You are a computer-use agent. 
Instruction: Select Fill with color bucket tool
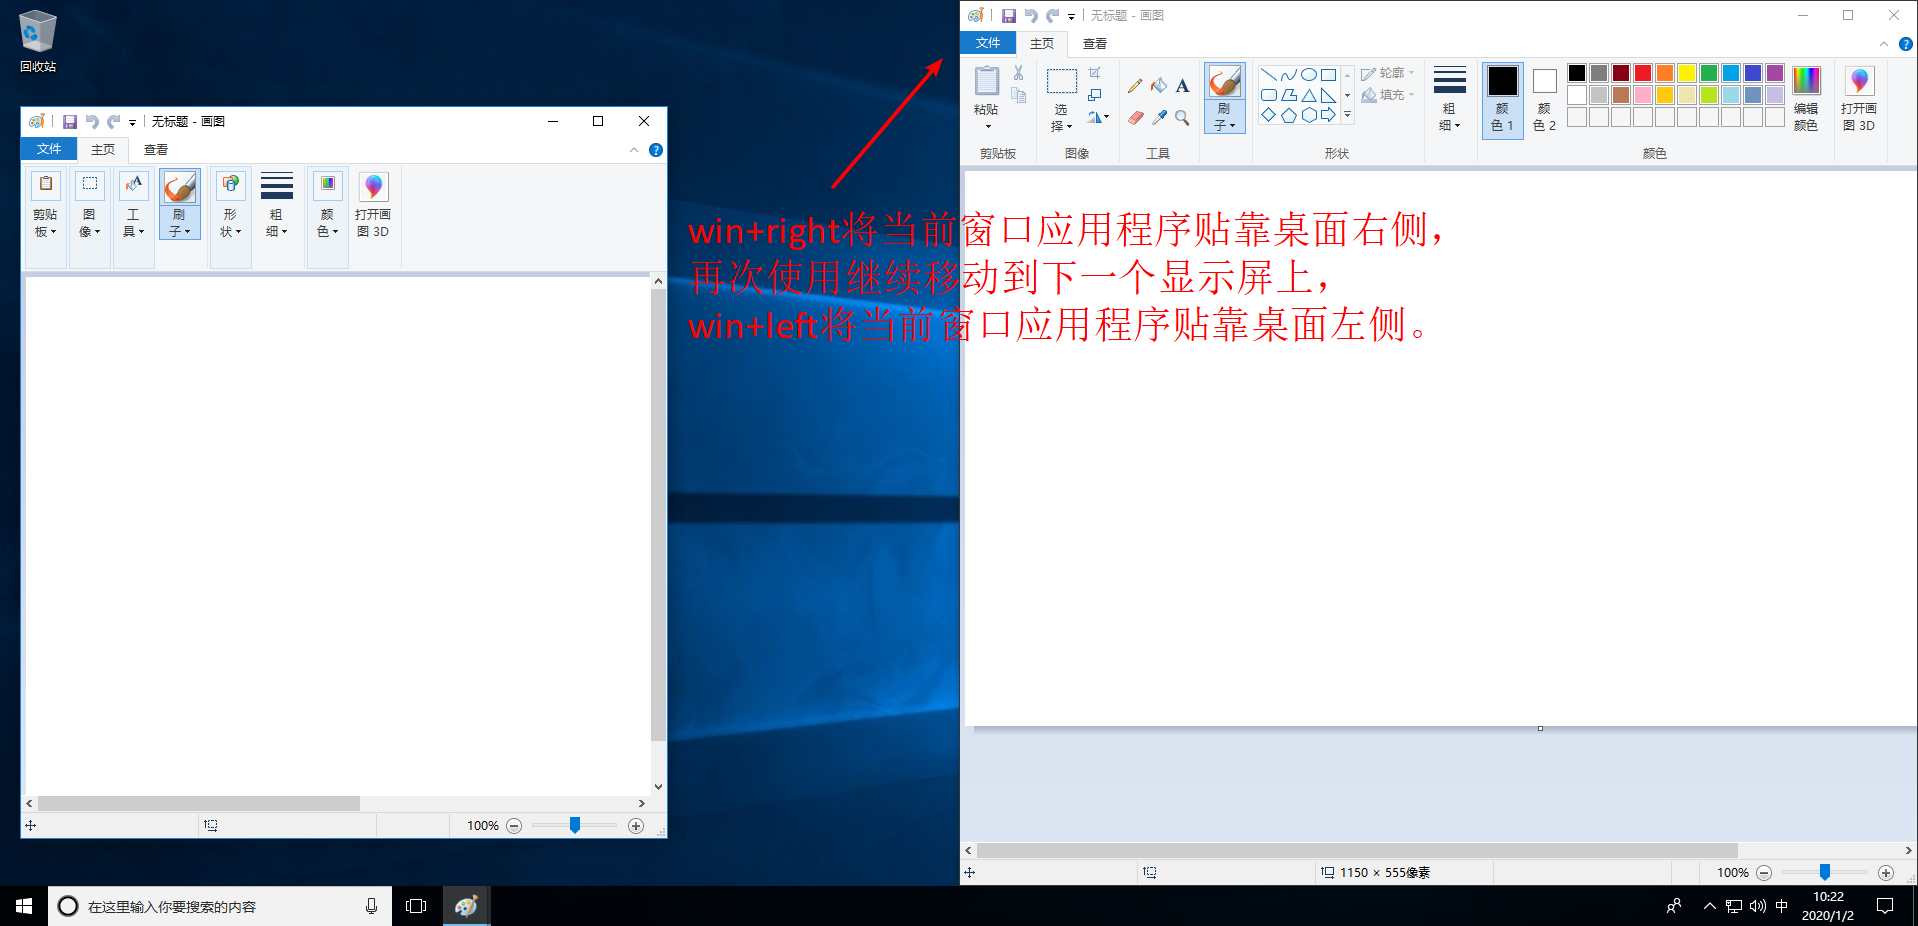(1159, 86)
